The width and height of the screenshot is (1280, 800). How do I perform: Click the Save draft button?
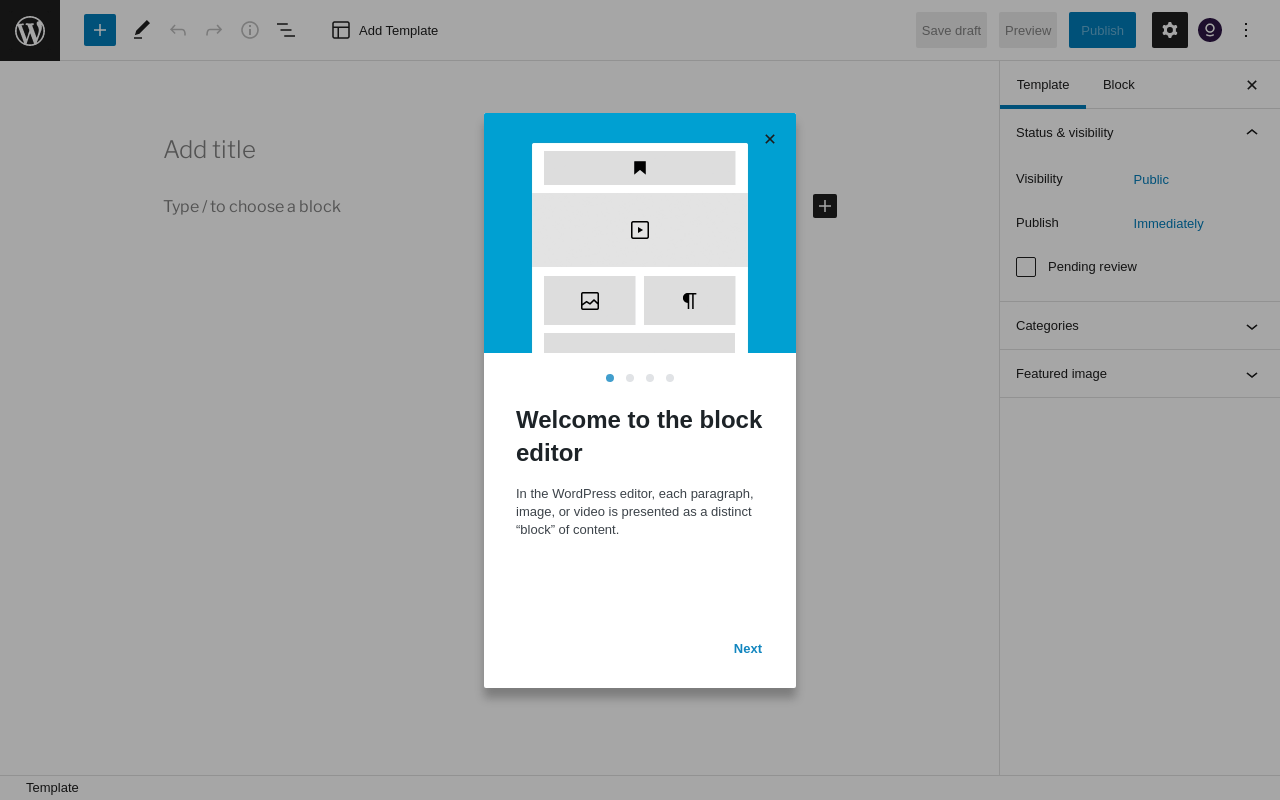951,30
